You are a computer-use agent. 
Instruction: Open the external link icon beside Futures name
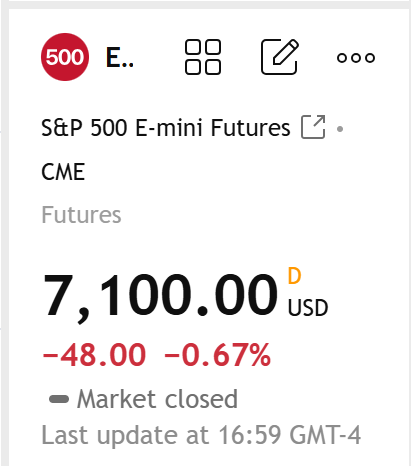pyautogui.click(x=313, y=127)
